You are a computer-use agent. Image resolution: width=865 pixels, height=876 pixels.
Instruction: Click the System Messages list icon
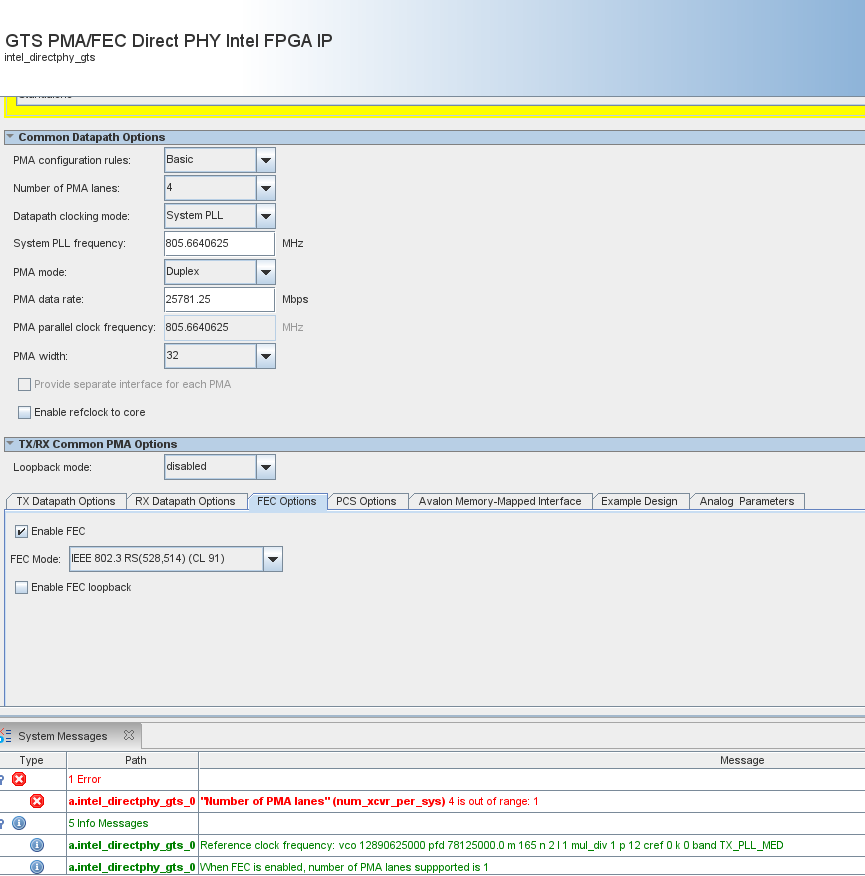[6, 735]
